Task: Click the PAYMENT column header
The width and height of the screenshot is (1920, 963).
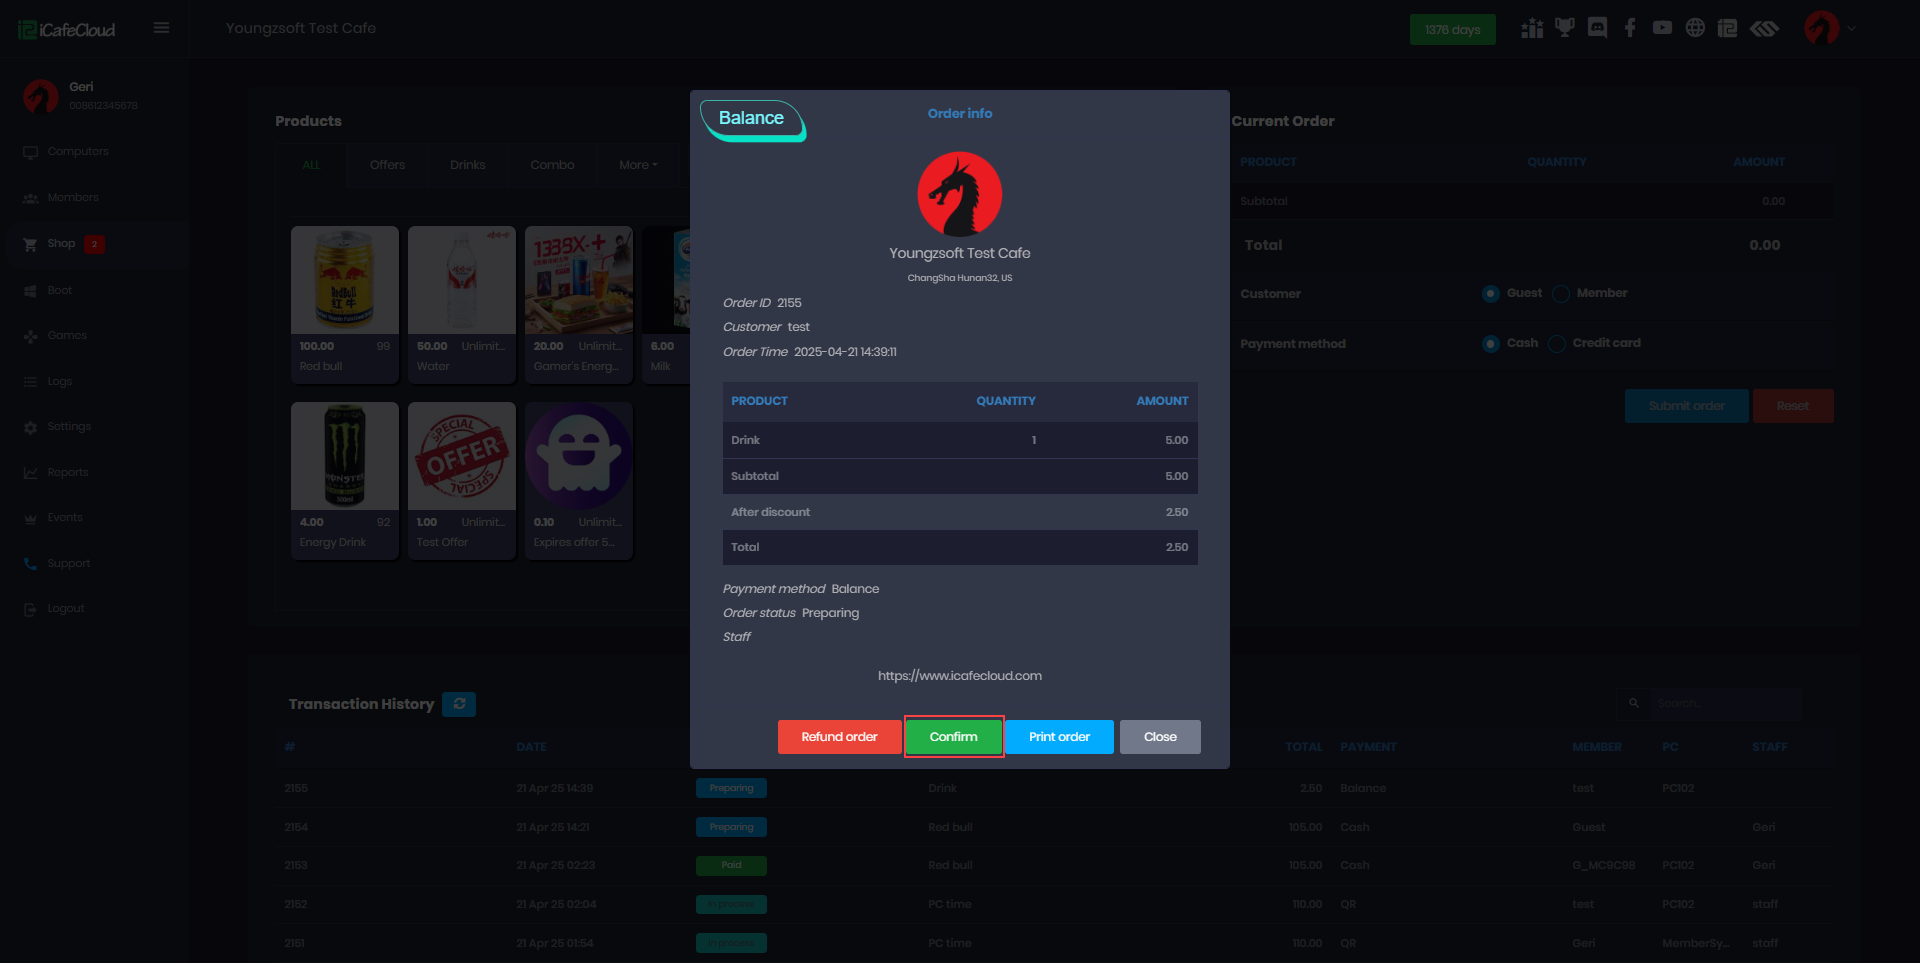Action: 1368,747
